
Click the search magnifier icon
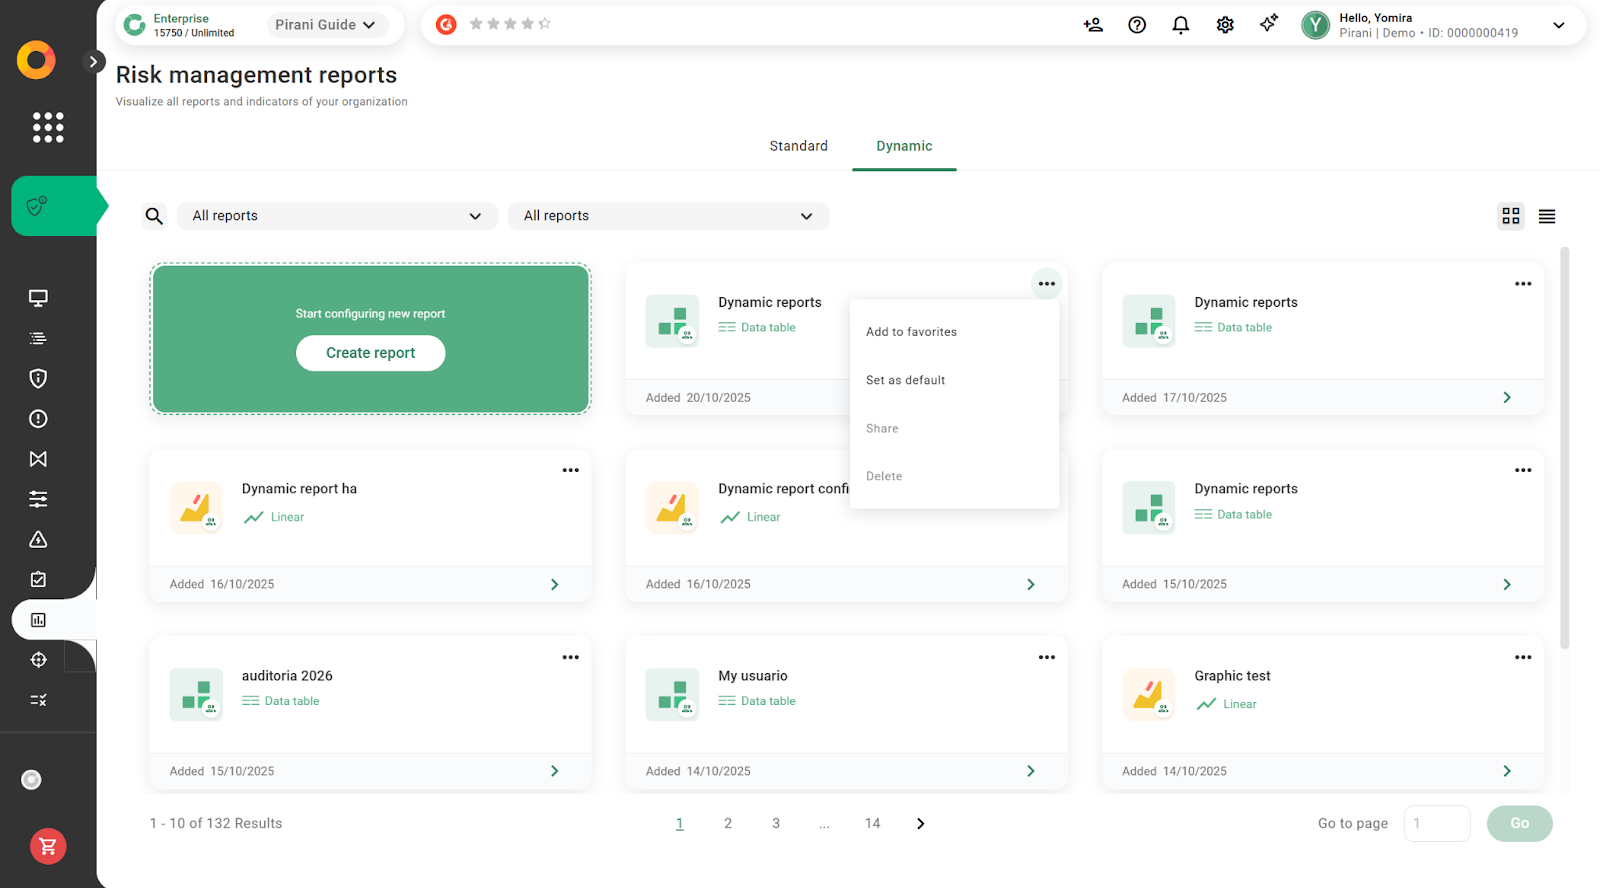(154, 216)
